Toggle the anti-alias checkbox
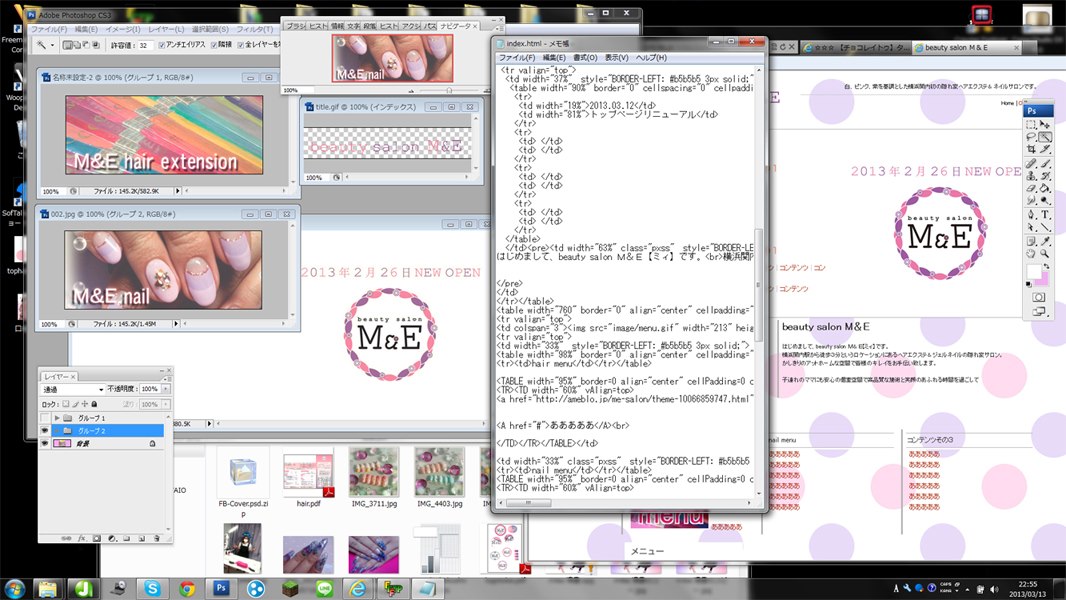 coord(162,45)
